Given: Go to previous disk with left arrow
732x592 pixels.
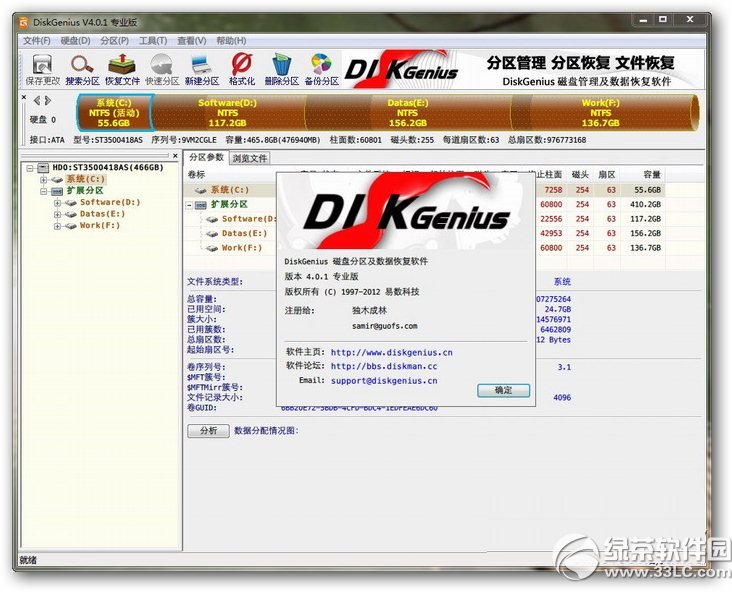Looking at the screenshot, I should (x=37, y=100).
